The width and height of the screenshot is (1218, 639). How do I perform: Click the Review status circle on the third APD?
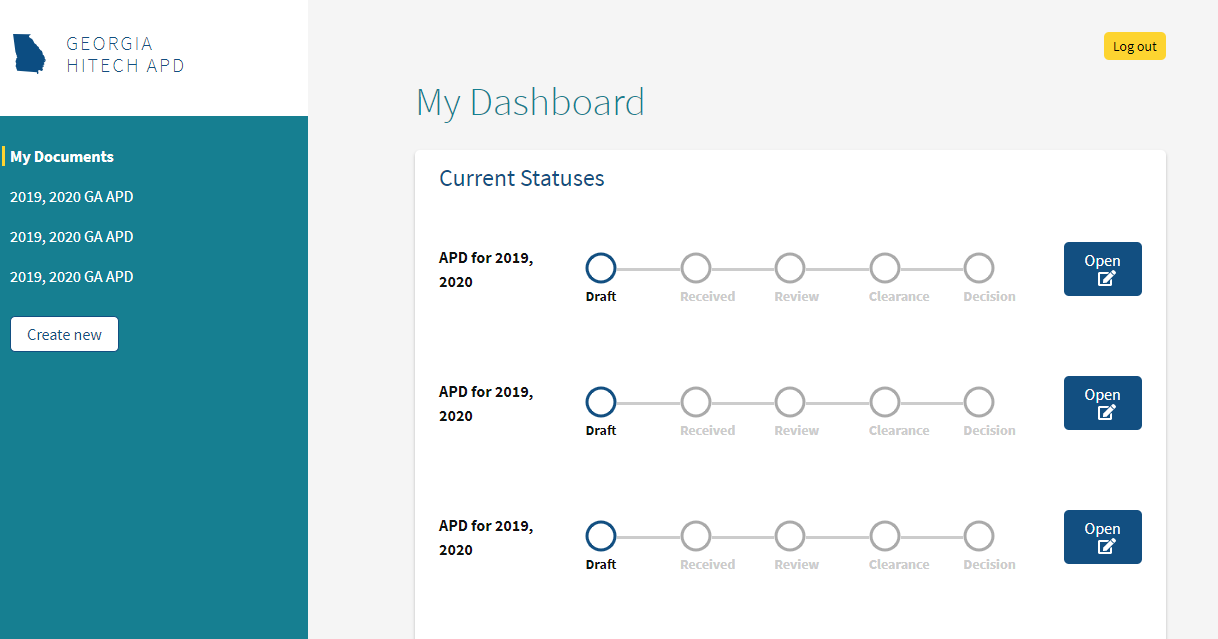tap(790, 535)
